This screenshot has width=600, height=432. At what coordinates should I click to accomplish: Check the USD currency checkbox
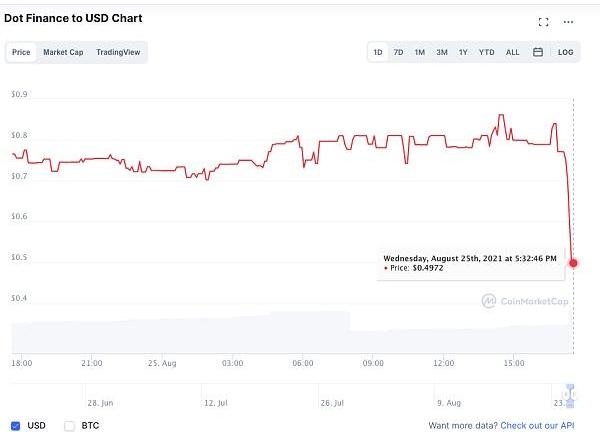pyautogui.click(x=15, y=425)
